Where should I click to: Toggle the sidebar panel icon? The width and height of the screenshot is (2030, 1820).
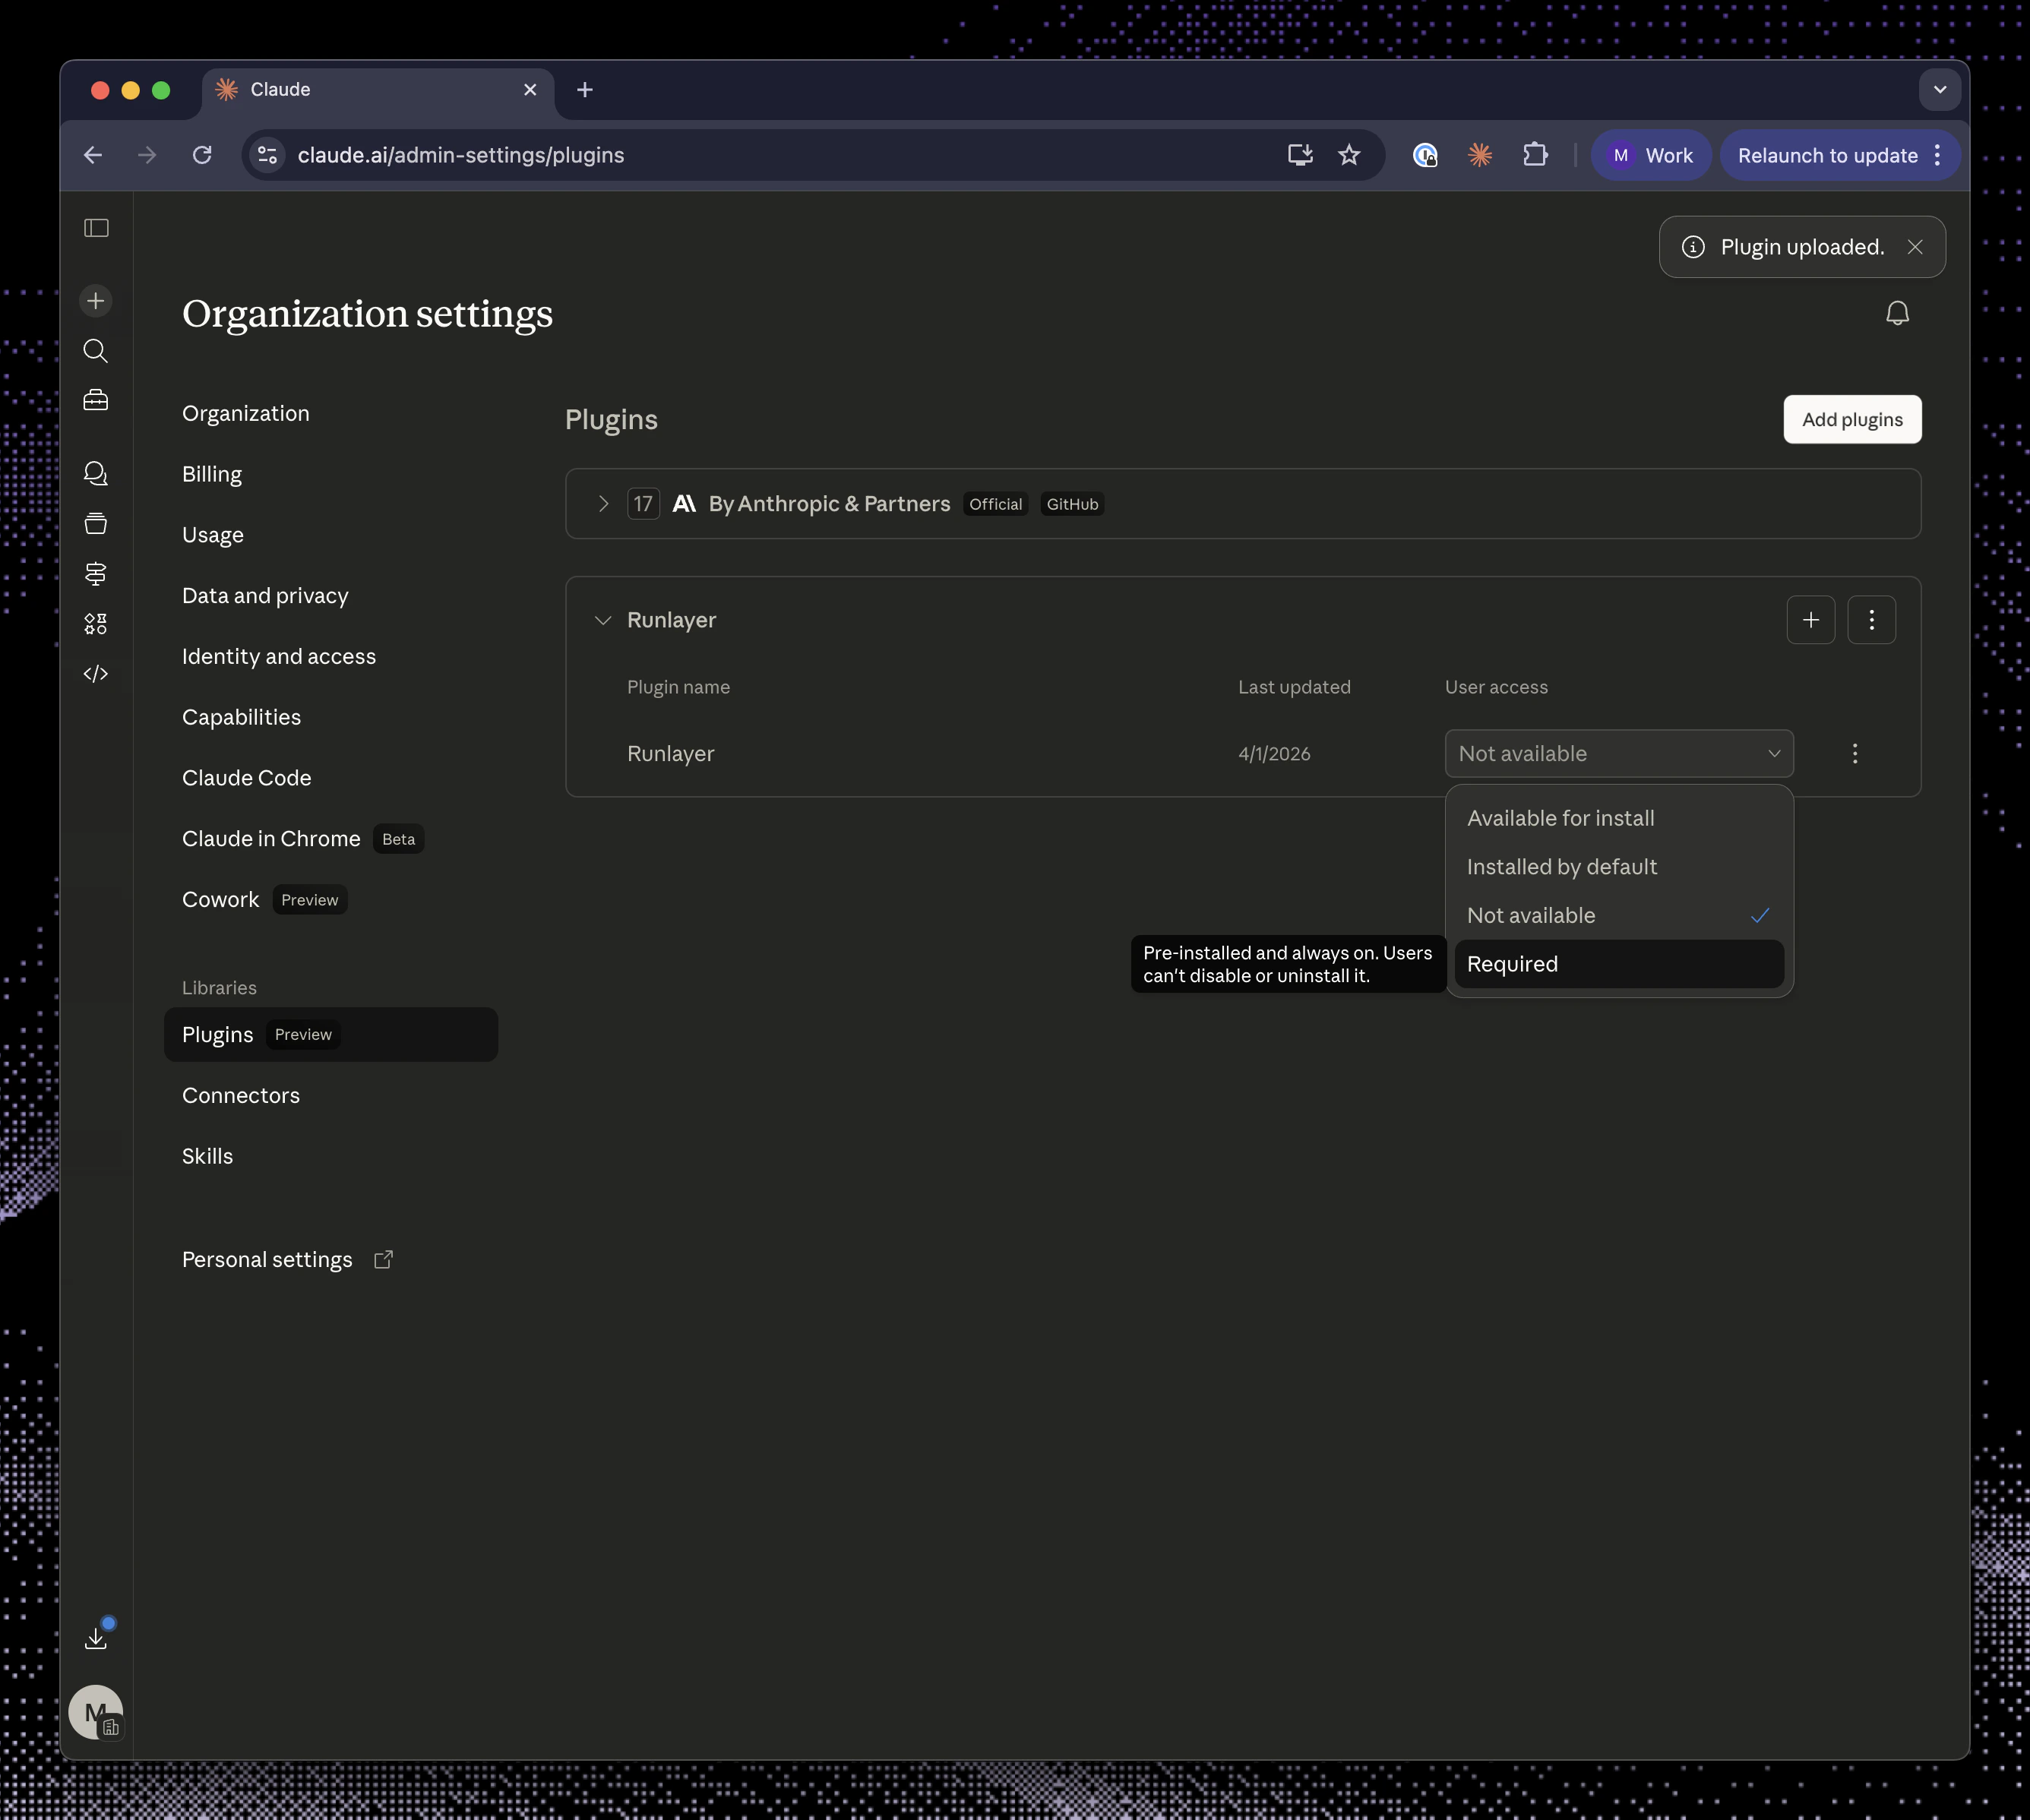point(95,228)
